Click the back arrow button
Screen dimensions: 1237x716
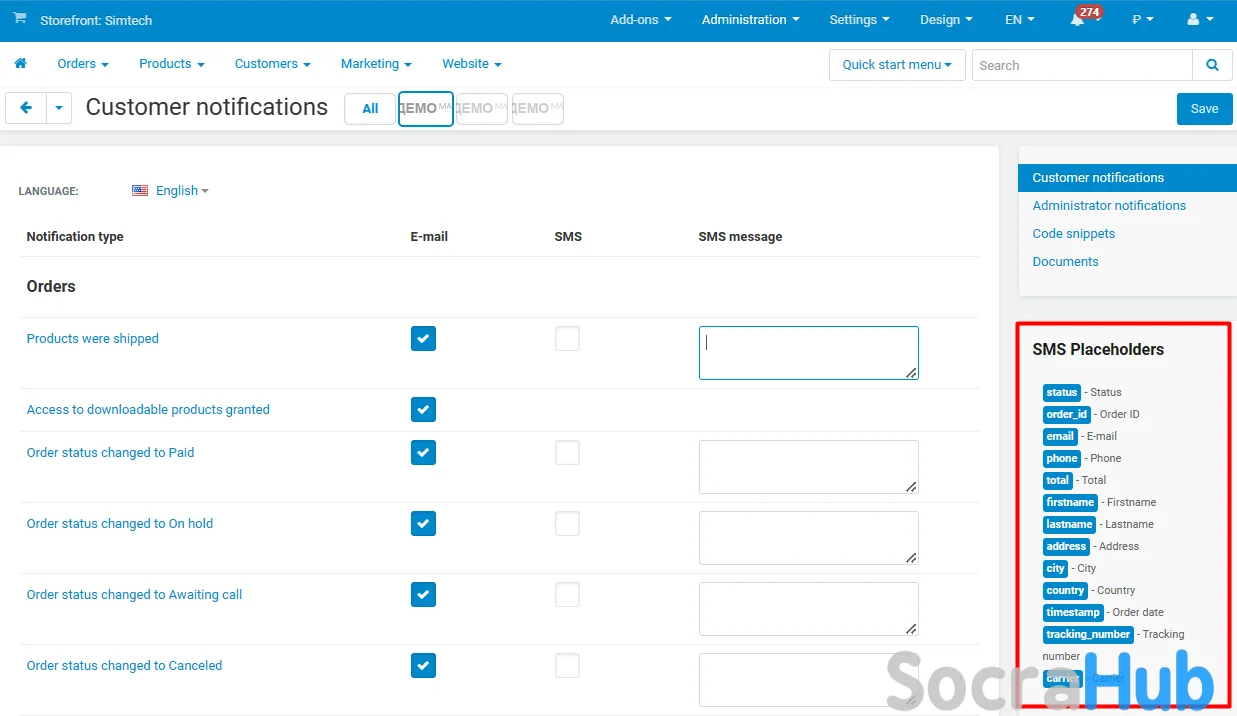click(26, 108)
